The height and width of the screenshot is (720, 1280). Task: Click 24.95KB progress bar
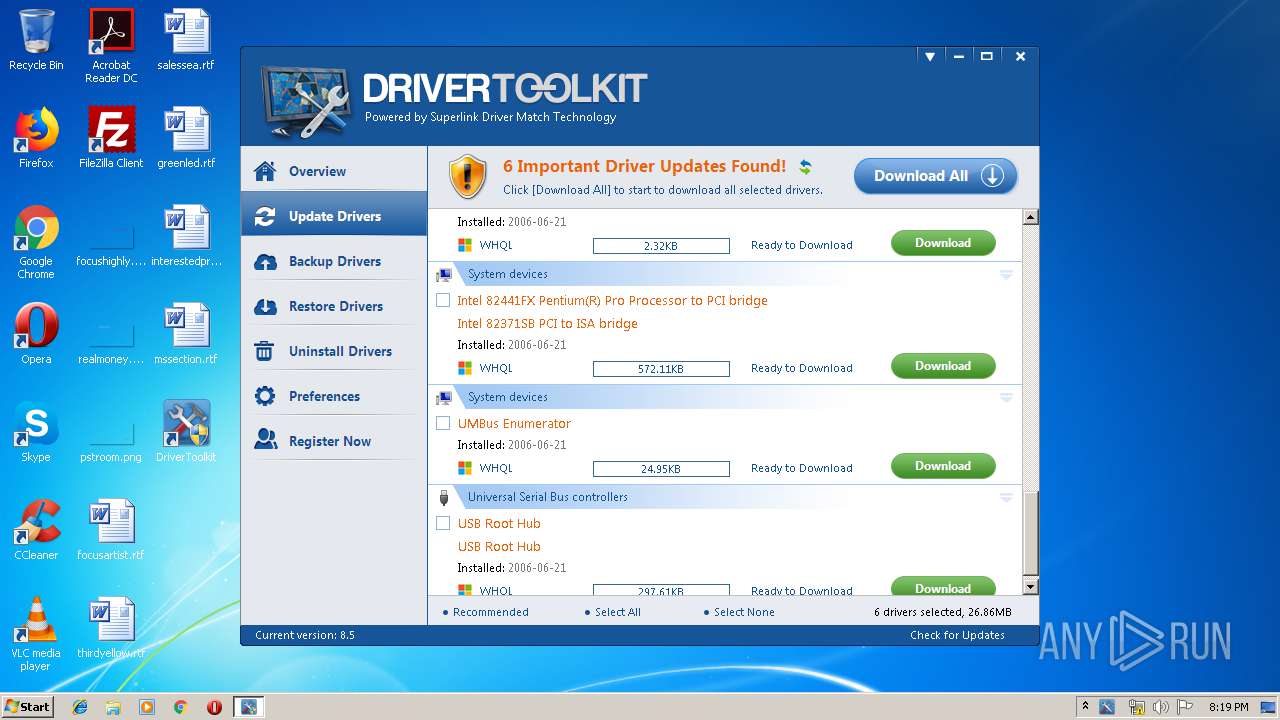pyautogui.click(x=661, y=469)
